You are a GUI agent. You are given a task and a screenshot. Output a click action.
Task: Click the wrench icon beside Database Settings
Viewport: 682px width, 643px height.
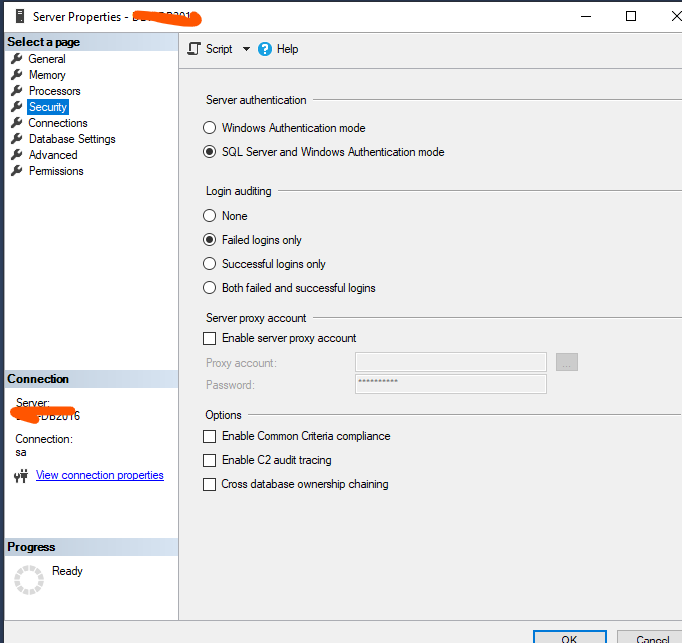tap(17, 139)
